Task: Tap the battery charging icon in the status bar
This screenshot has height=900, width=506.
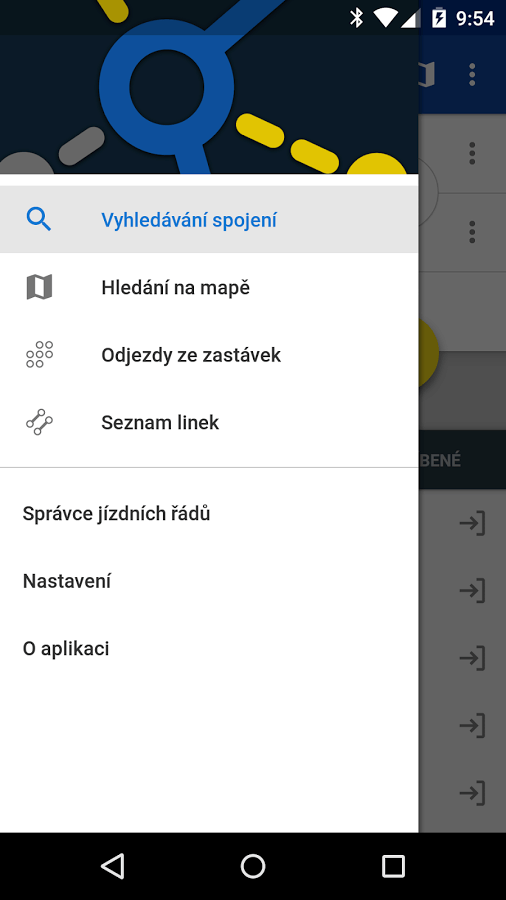Action: tap(438, 18)
